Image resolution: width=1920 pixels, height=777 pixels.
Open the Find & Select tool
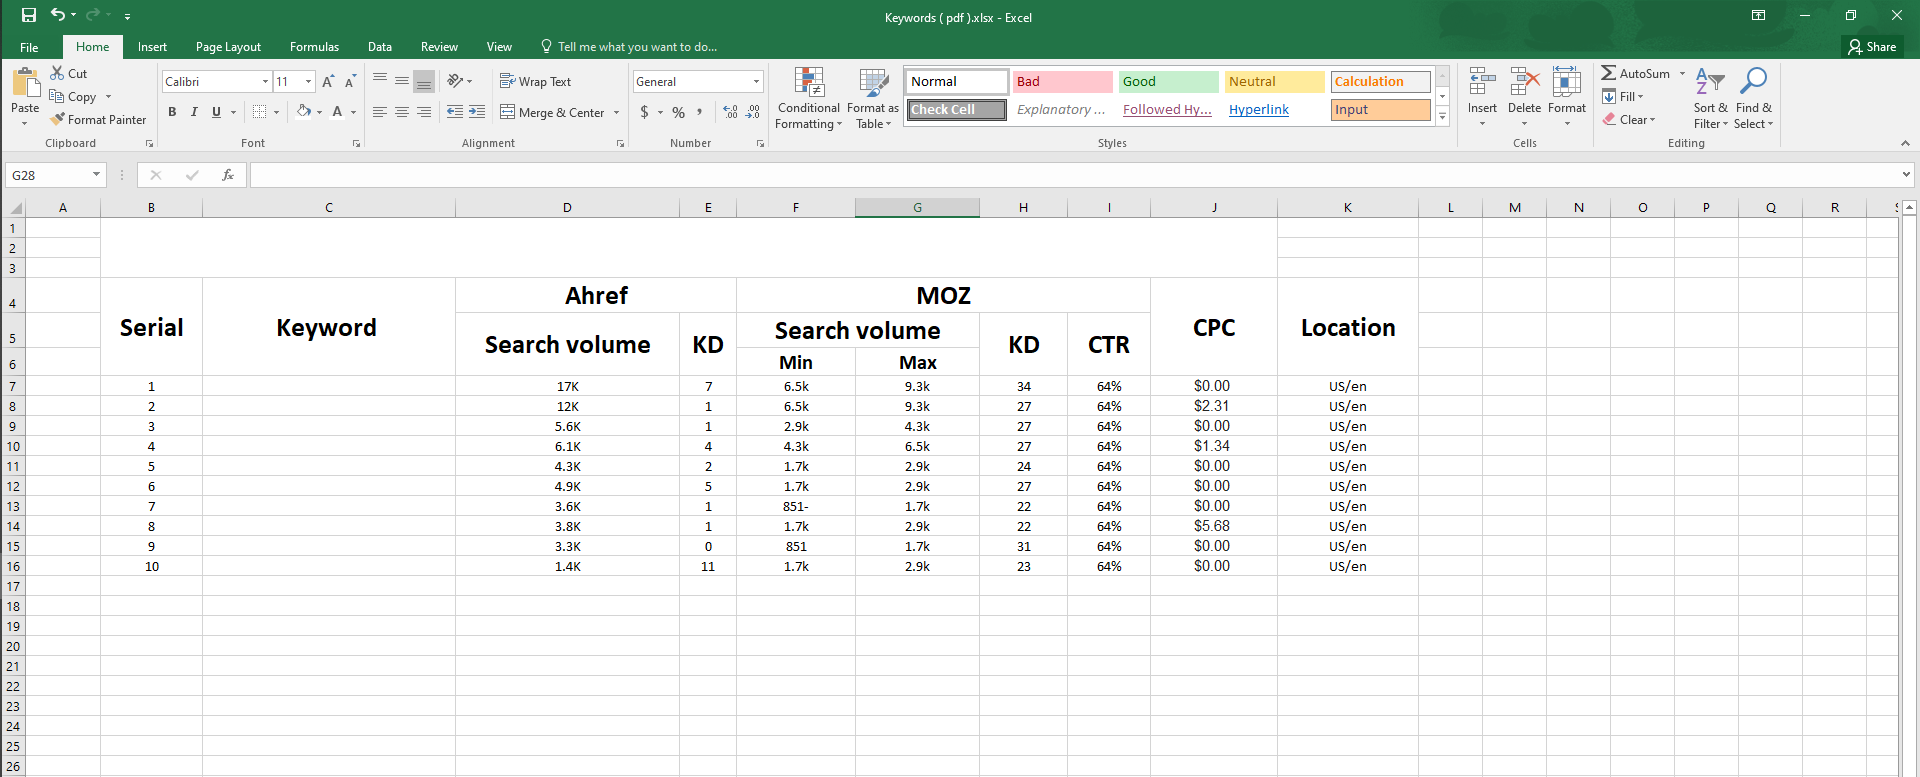1753,99
